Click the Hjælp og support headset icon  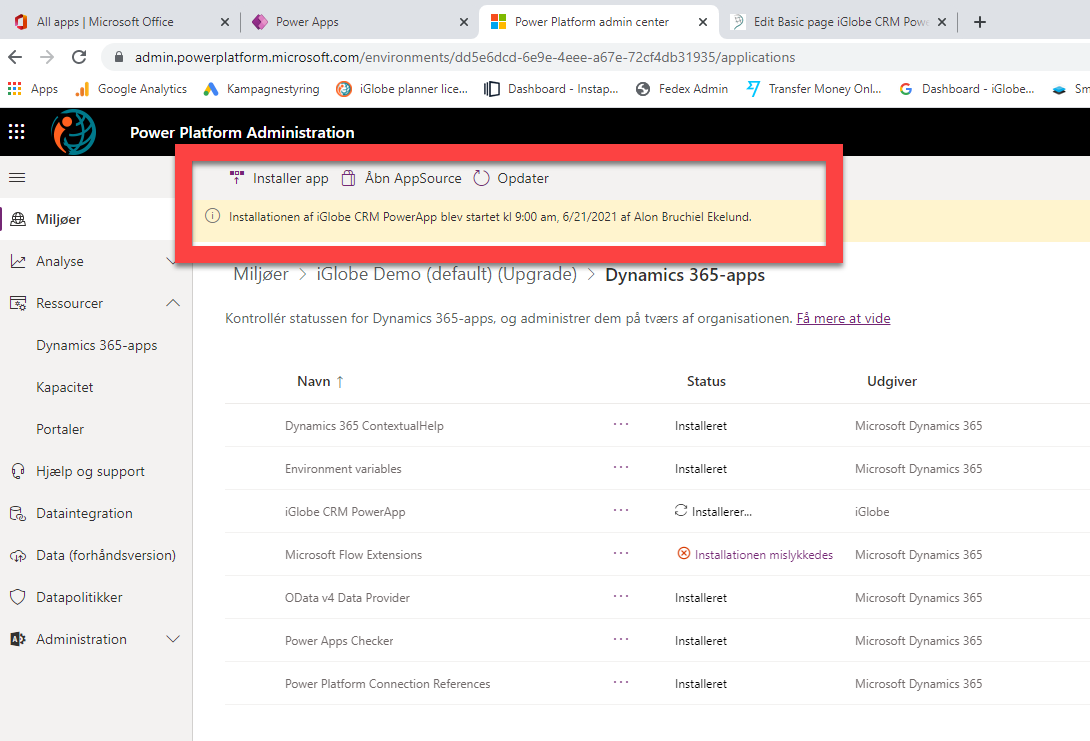pos(18,471)
